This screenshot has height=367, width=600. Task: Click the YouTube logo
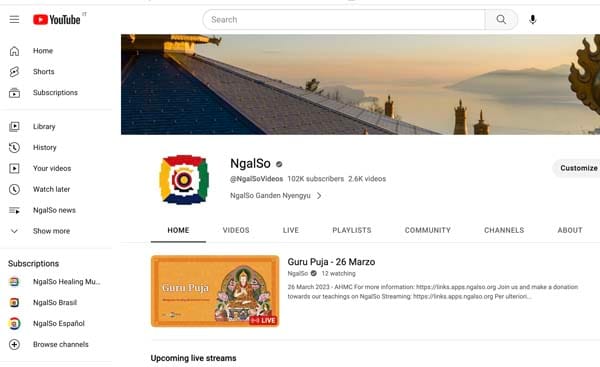(57, 20)
